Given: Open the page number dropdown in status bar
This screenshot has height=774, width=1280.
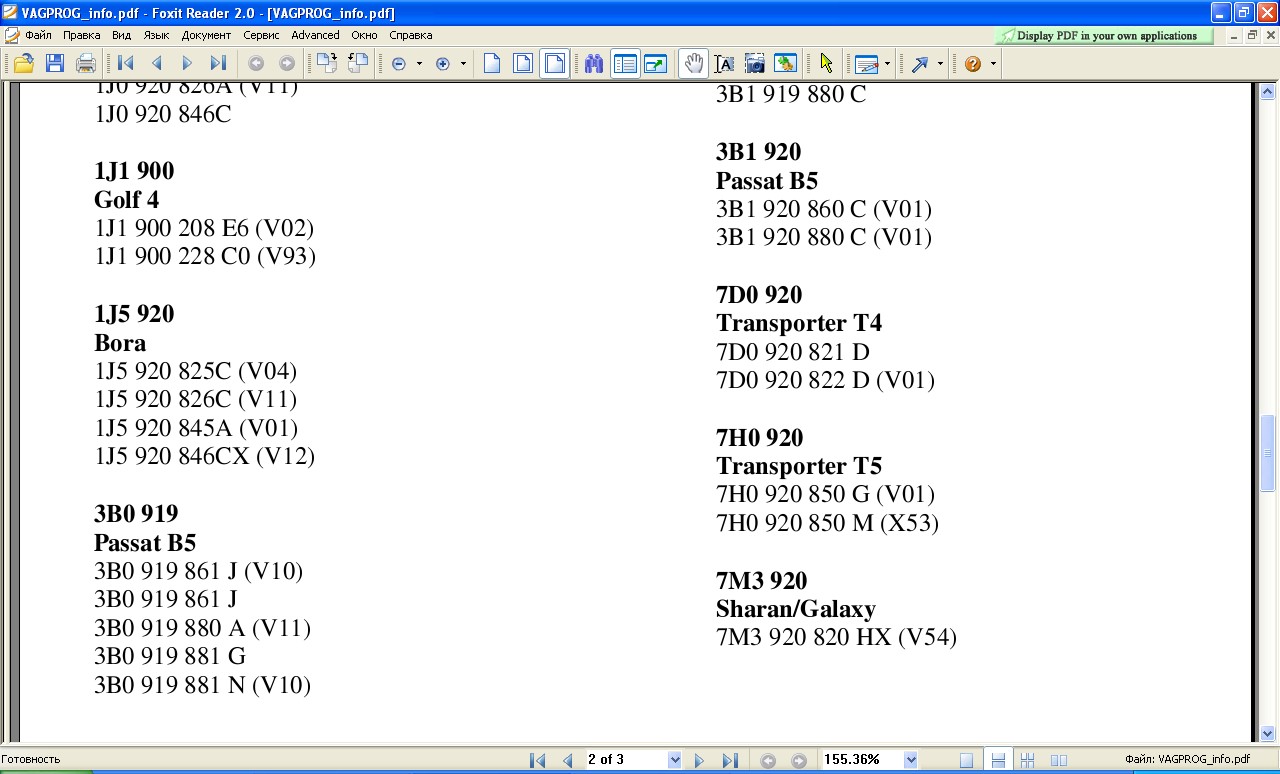Looking at the screenshot, I should [675, 760].
